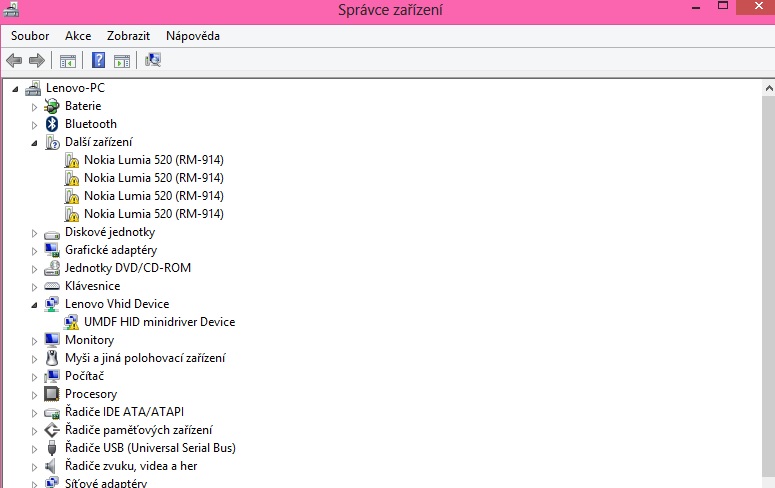Click the scrollbar up arrow

point(769,89)
